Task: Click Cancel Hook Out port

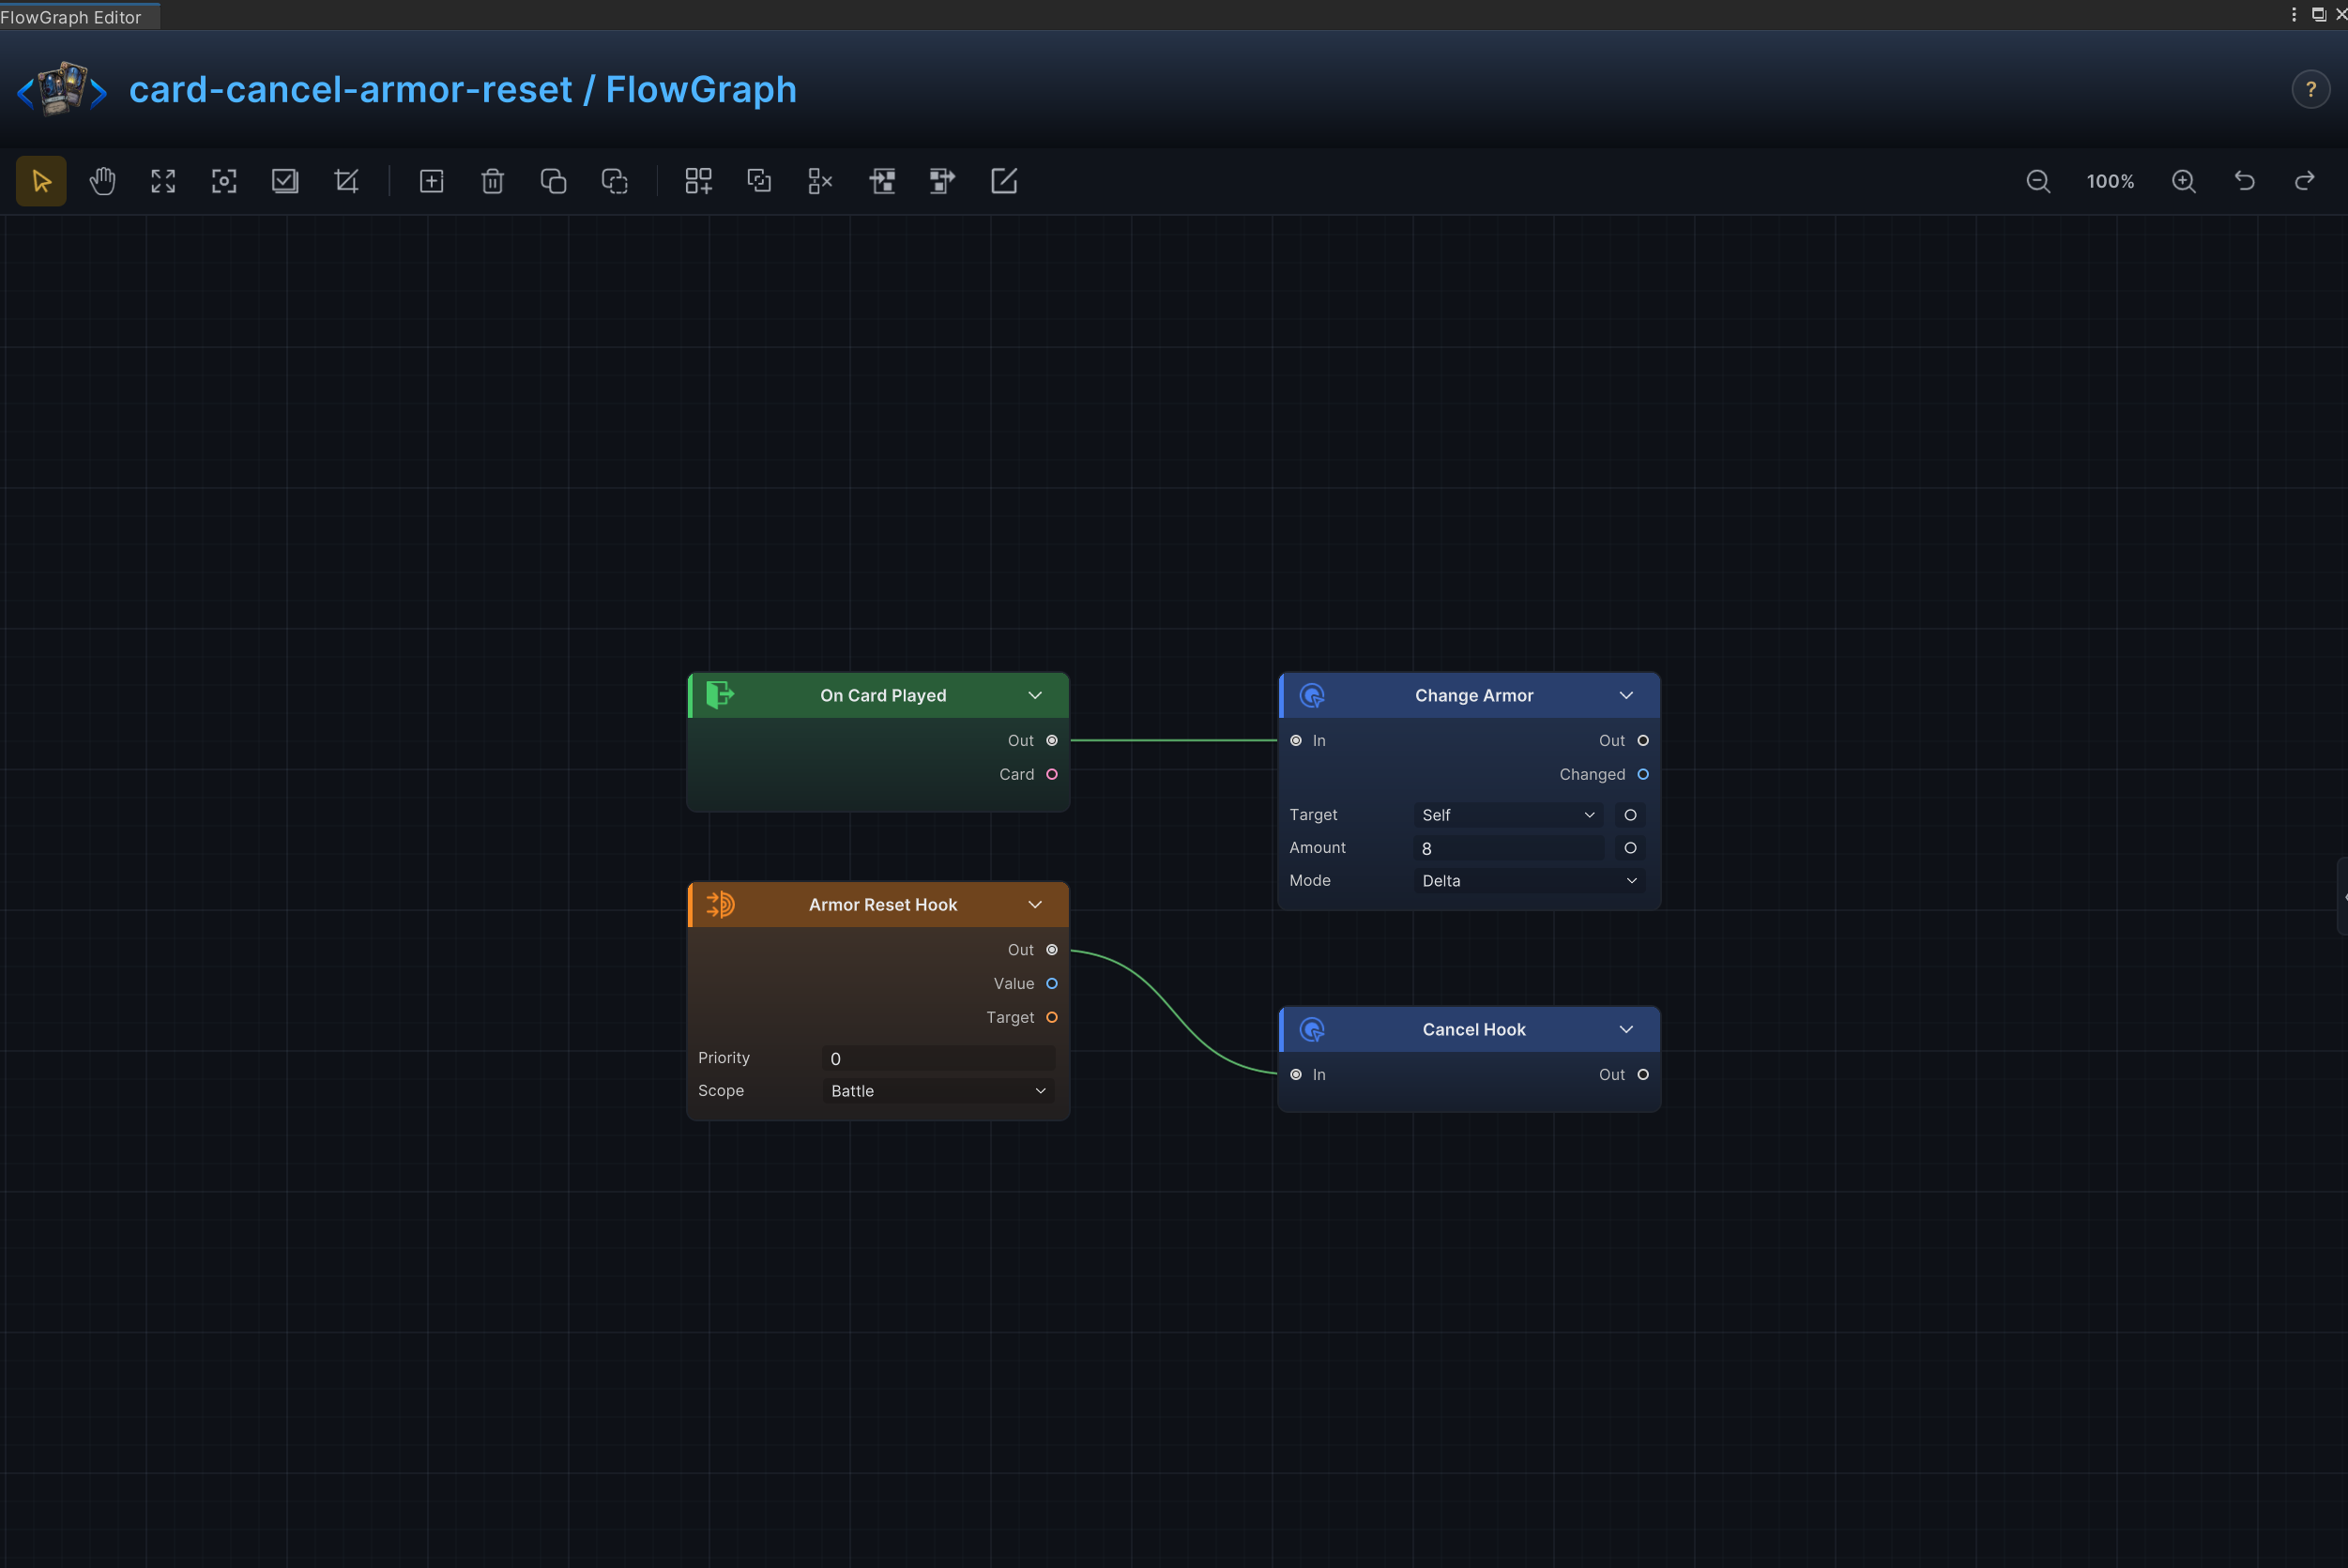Action: point(1643,1075)
